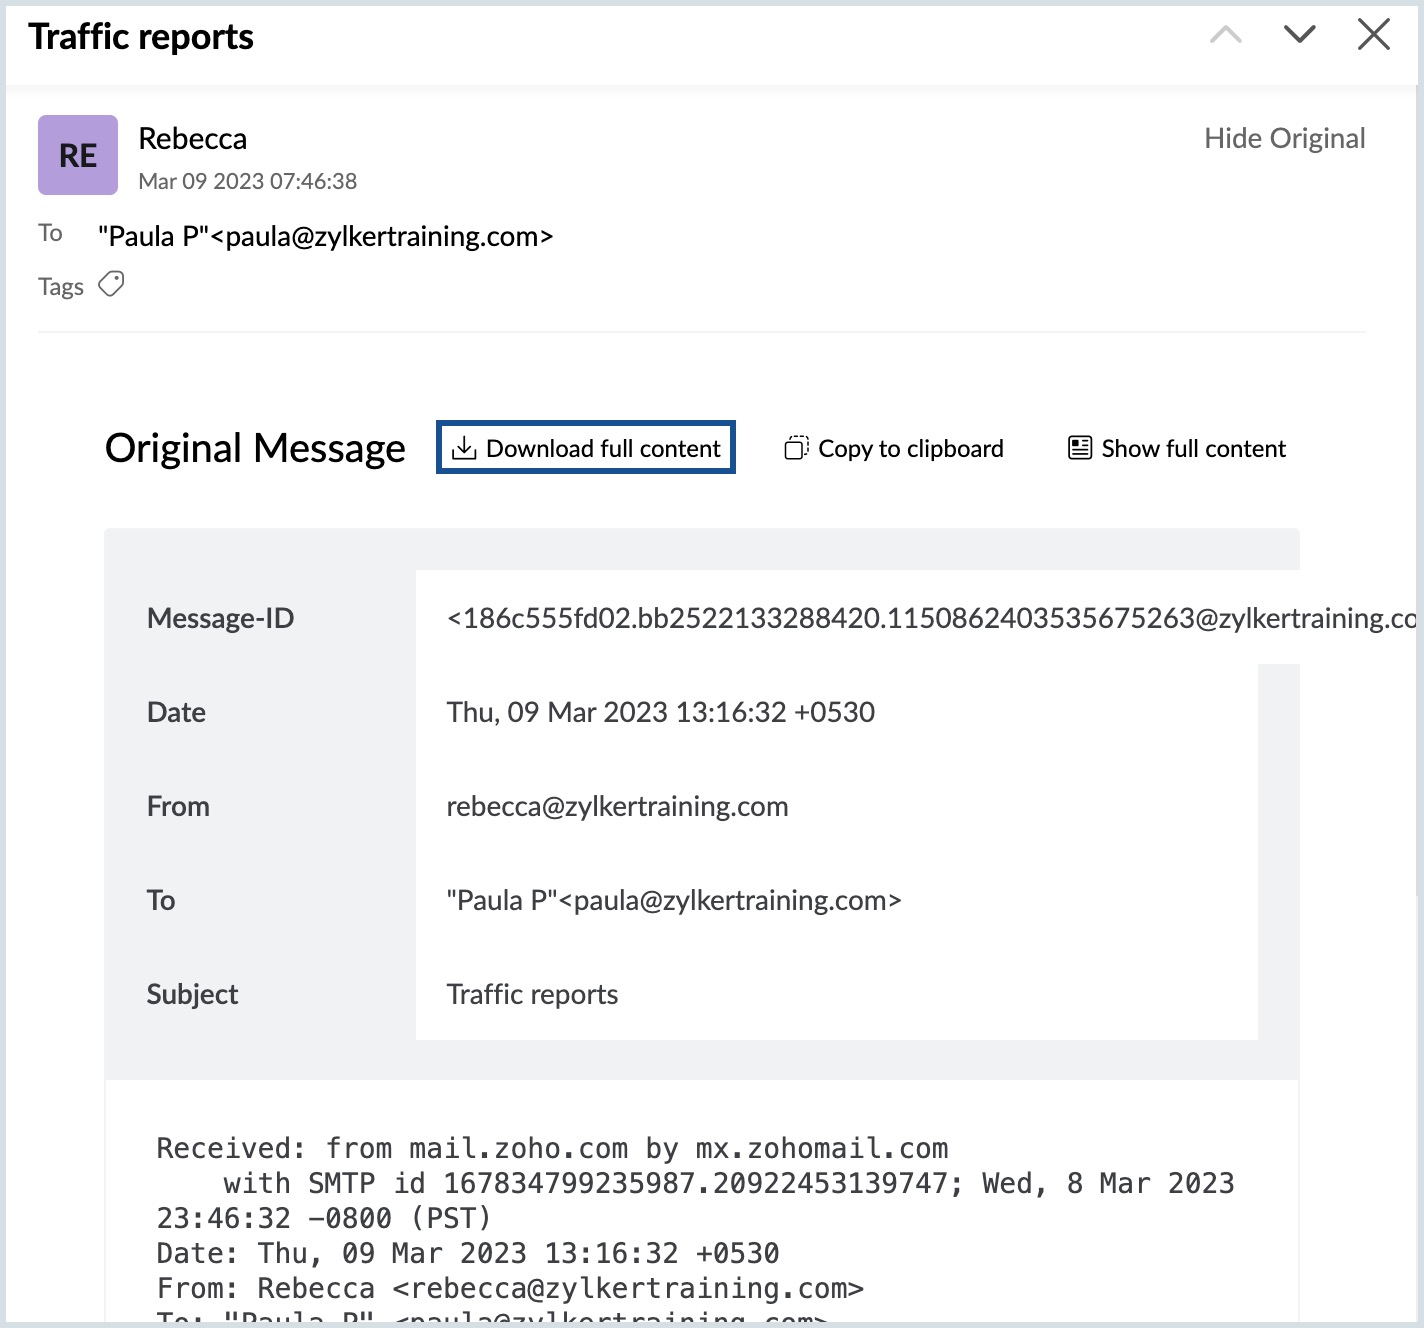Select the Message-ID value text
Screen dimensions: 1424x1328
click(930, 618)
